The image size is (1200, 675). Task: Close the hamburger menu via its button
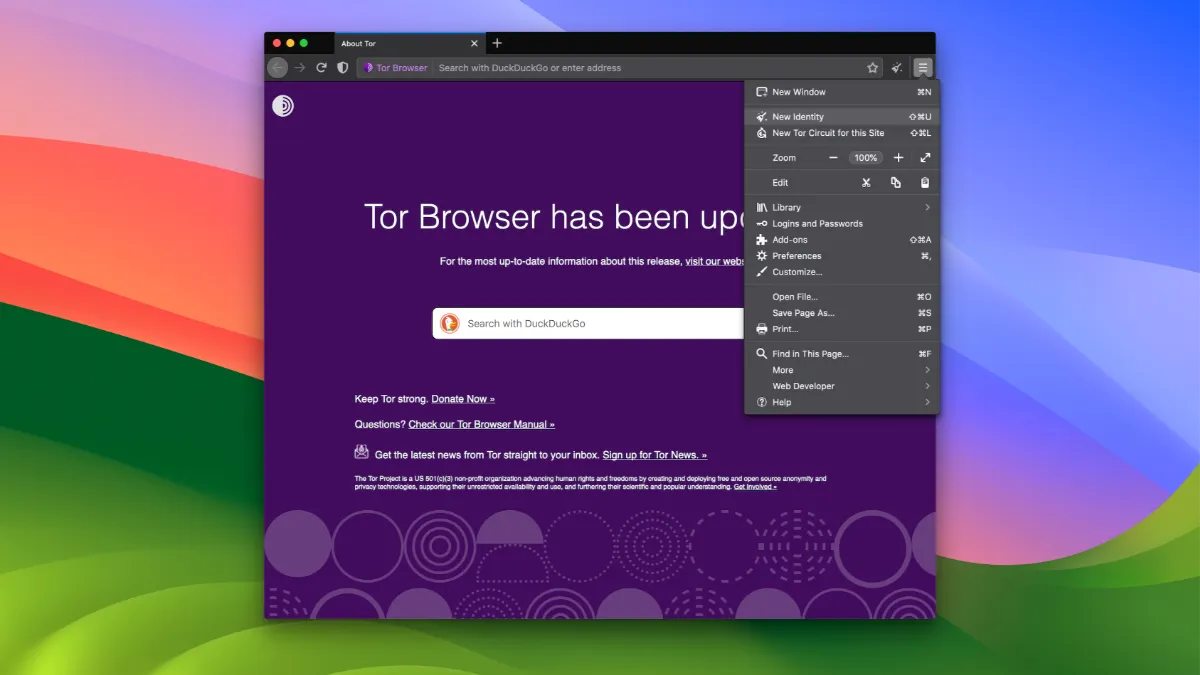click(923, 68)
